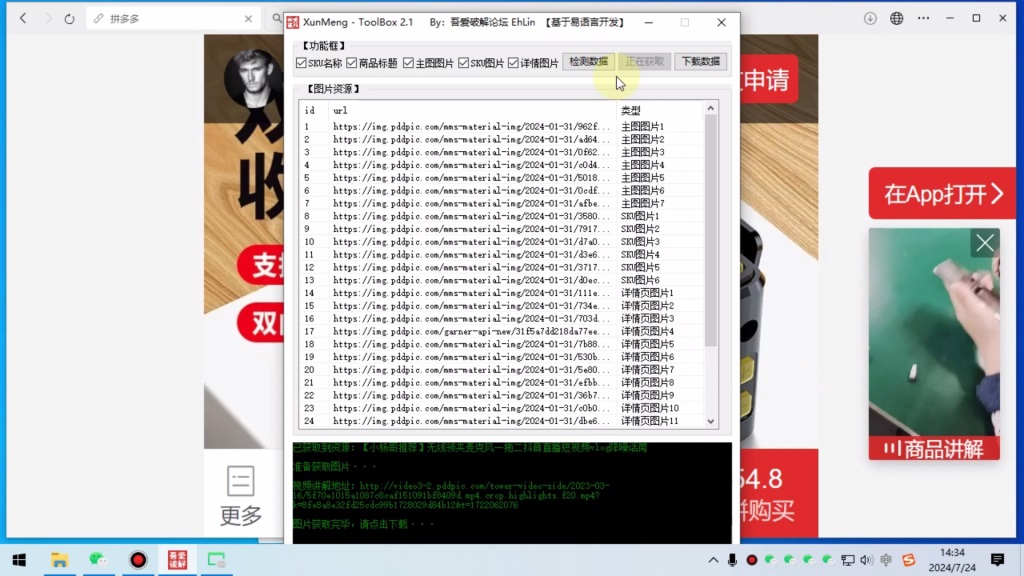Image resolution: width=1024 pixels, height=576 pixels.
Task: Click the 类型 column header
Action: pos(660,110)
